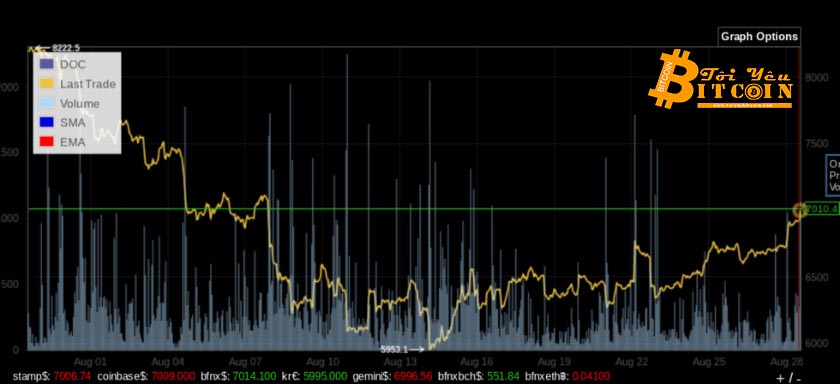Click the Aug 04 date axis label
Image resolution: width=840 pixels, height=384 pixels.
point(168,362)
